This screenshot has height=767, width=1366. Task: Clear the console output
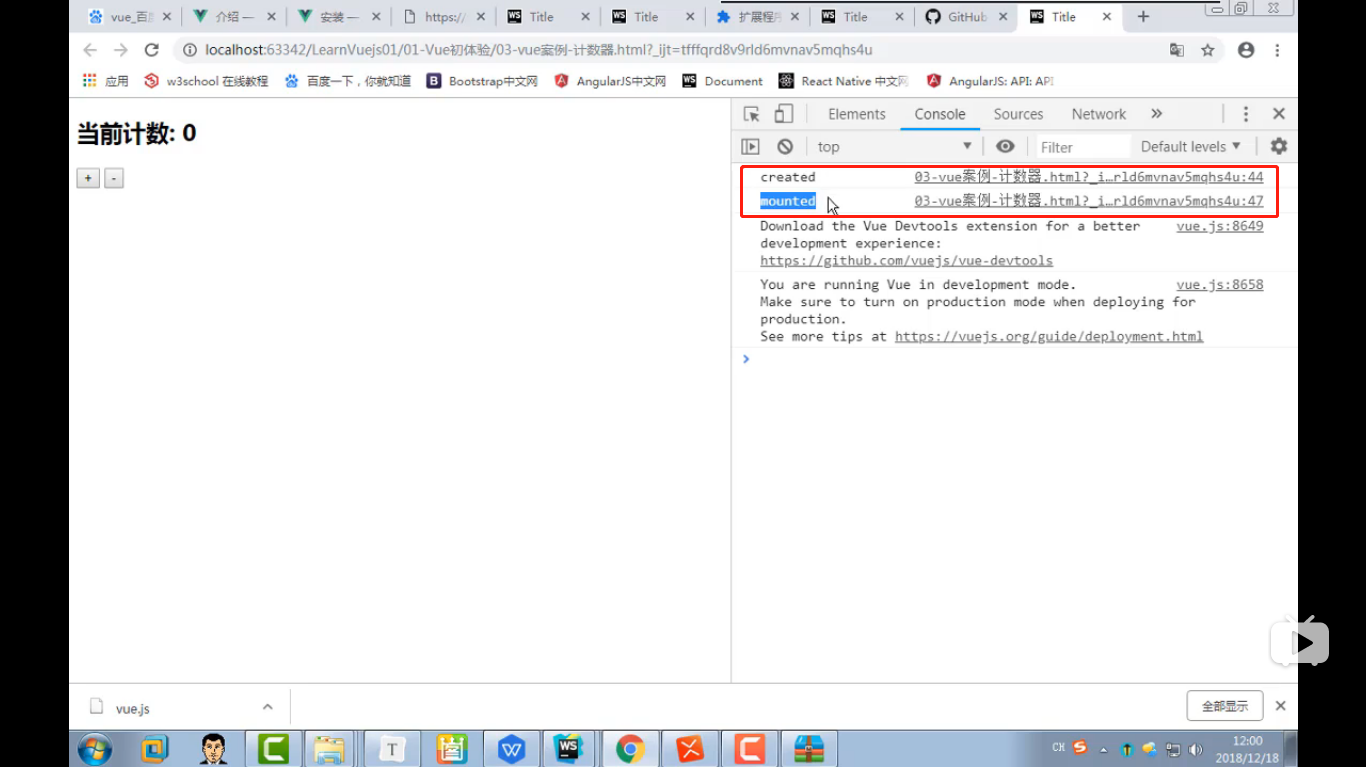click(x=785, y=146)
